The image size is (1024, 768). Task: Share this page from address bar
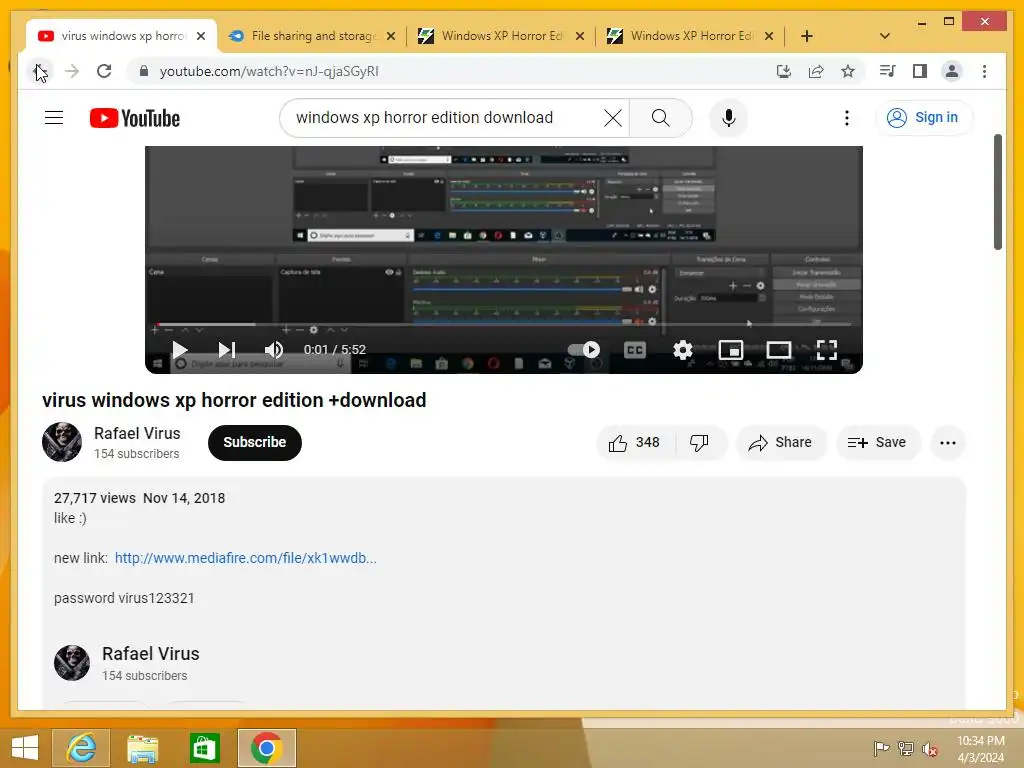(x=816, y=71)
